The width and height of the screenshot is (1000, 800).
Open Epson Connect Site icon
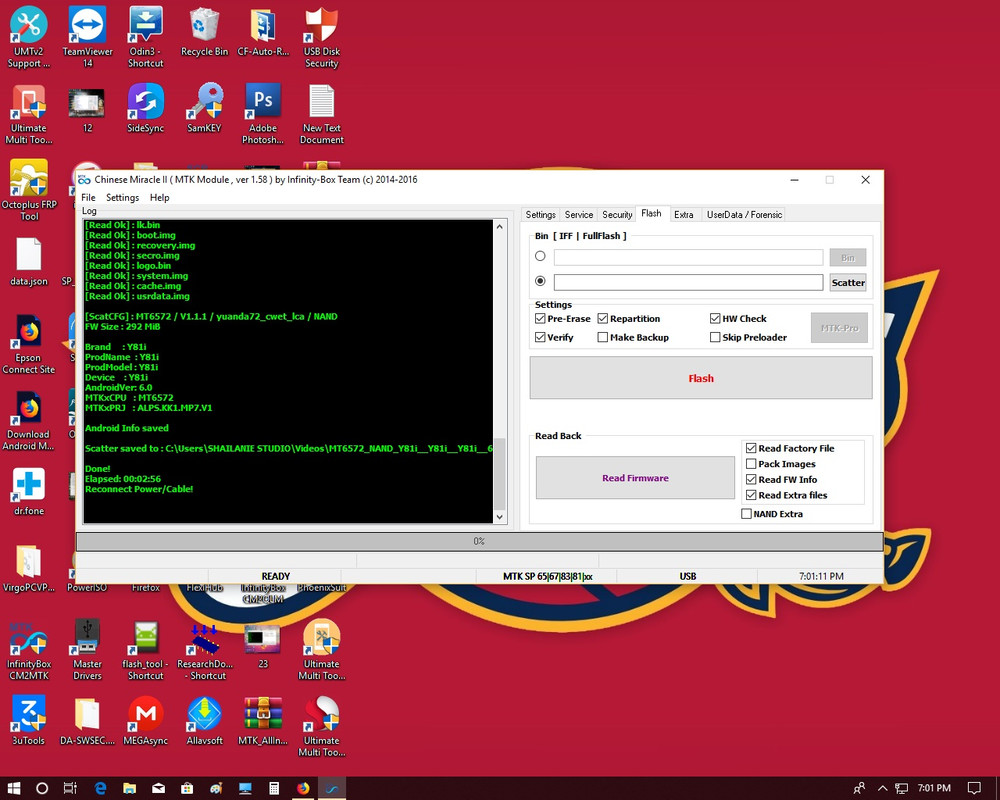29,343
